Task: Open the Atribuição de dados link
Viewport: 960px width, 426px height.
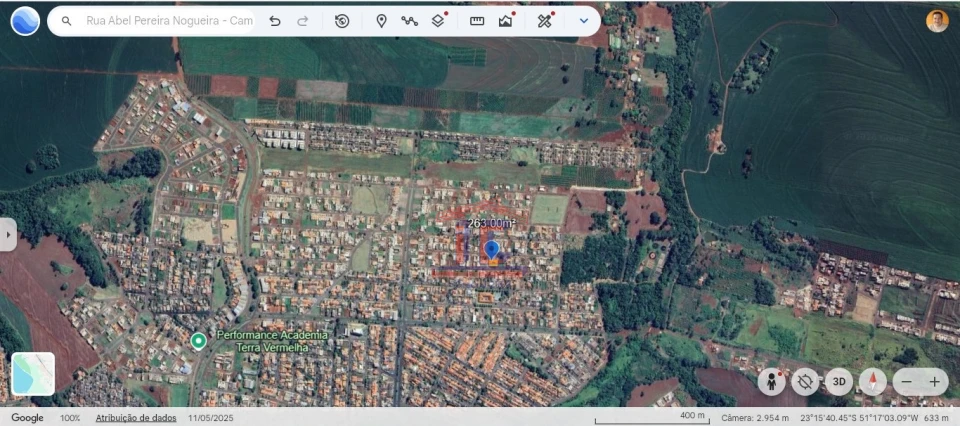Action: pos(136,418)
